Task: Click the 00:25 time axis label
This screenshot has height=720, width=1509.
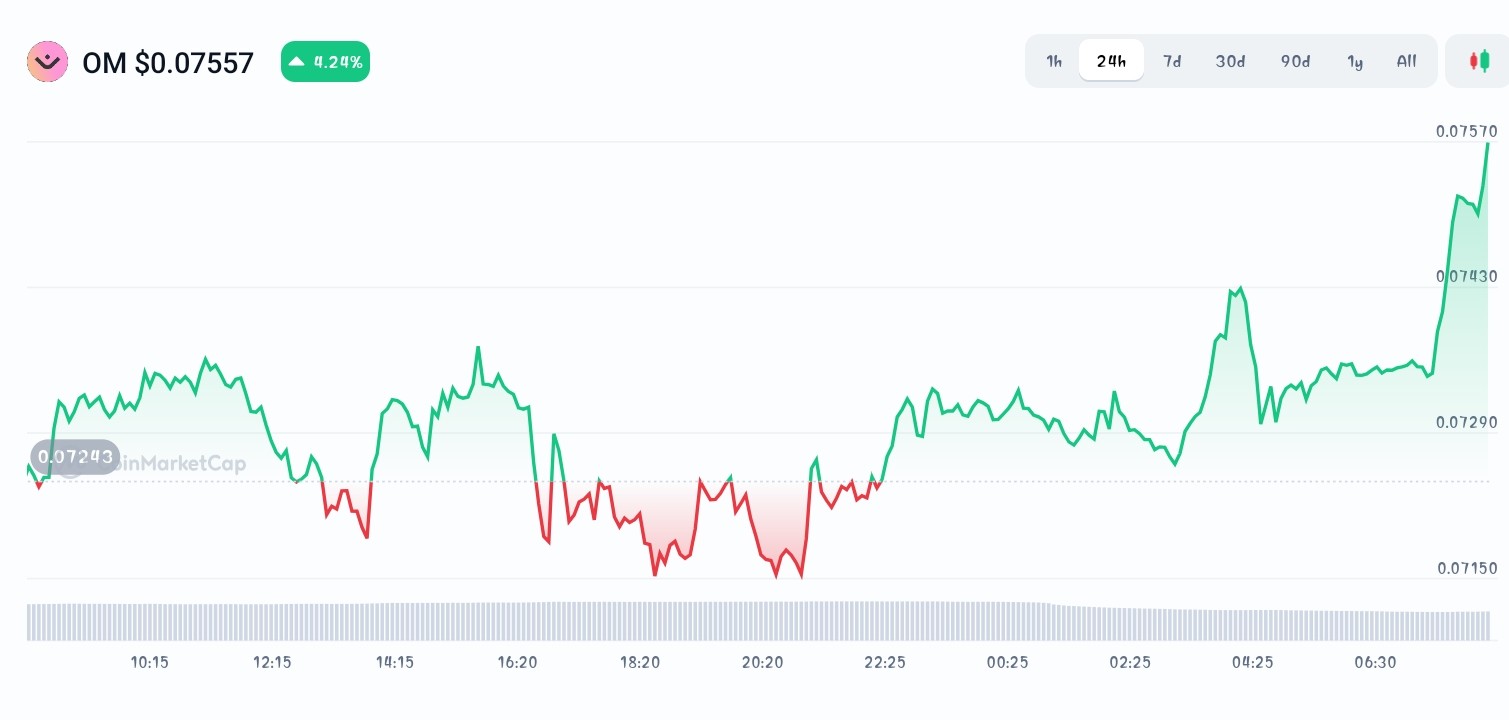Action: 1007,662
